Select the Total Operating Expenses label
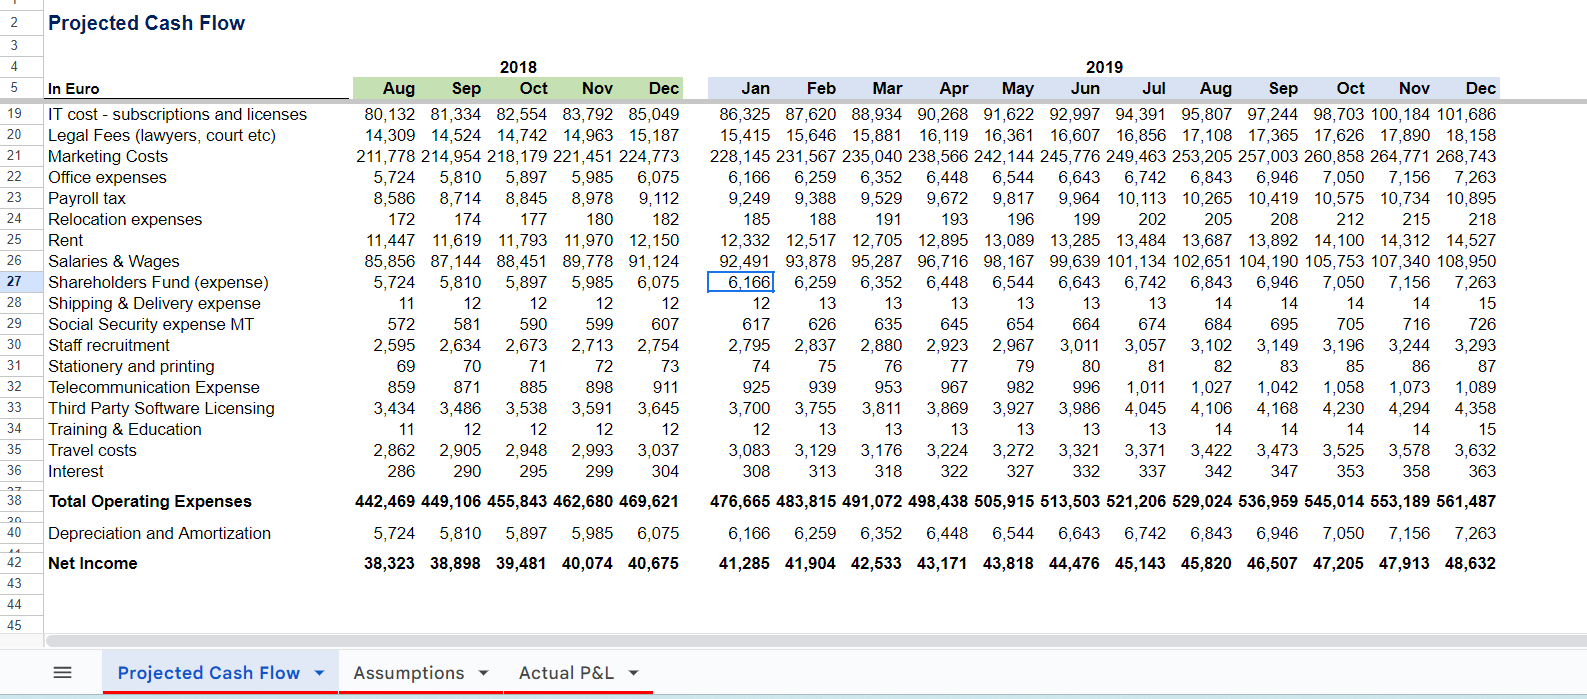 150,501
